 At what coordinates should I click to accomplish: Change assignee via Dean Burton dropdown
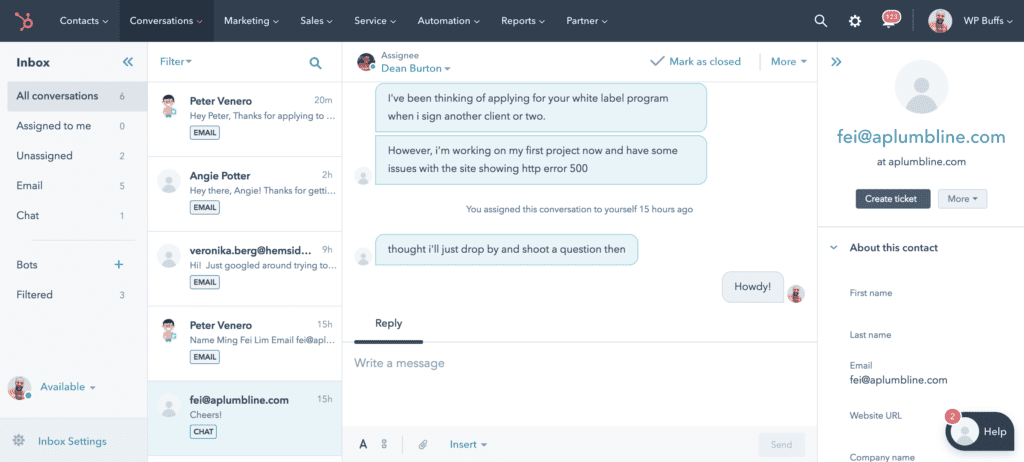coord(416,69)
